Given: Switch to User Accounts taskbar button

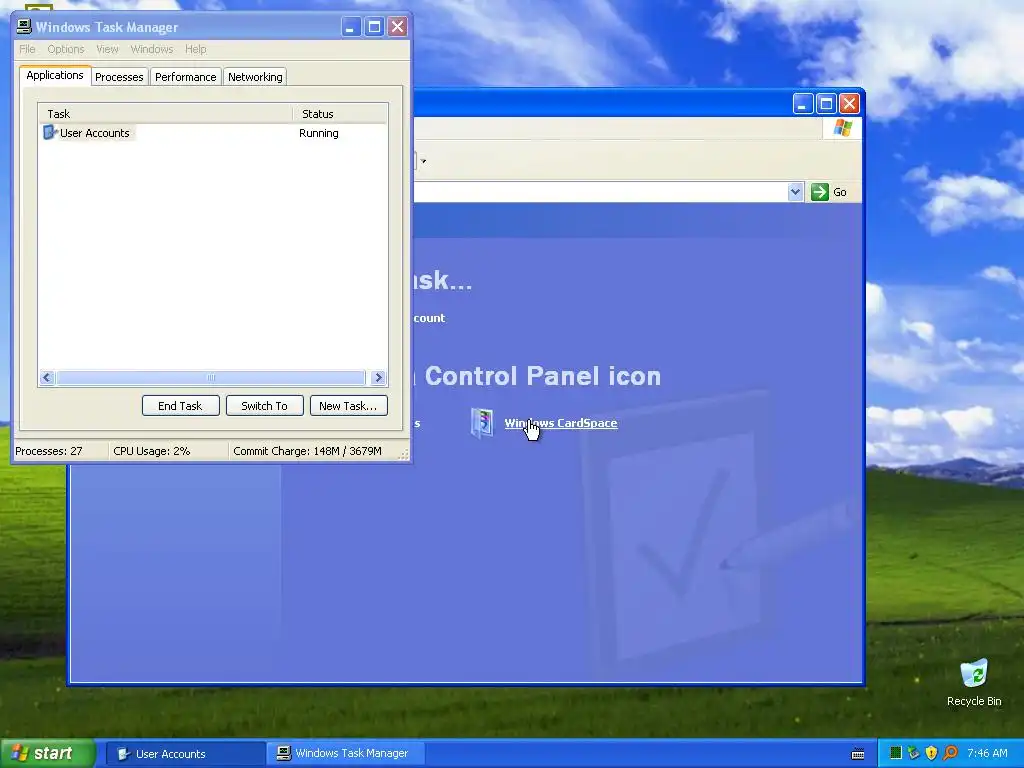Looking at the screenshot, I should point(185,754).
